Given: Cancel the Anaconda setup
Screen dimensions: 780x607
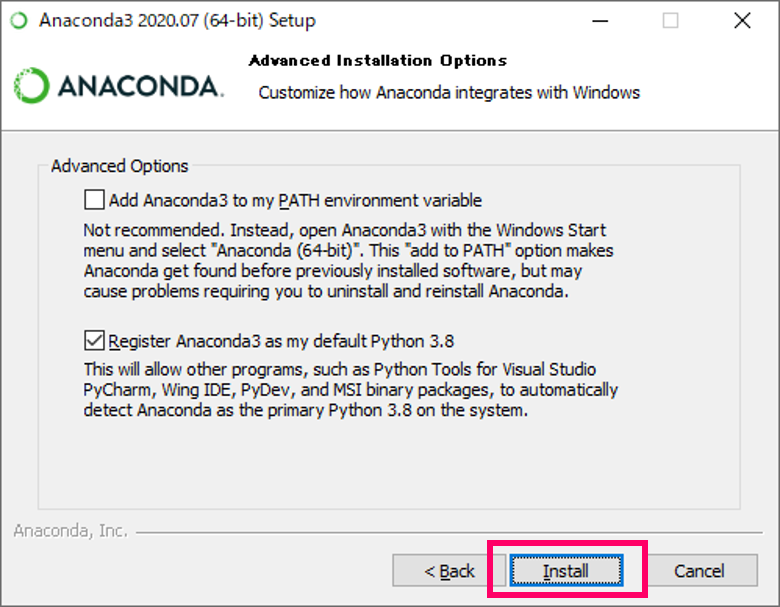Looking at the screenshot, I should pos(699,571).
